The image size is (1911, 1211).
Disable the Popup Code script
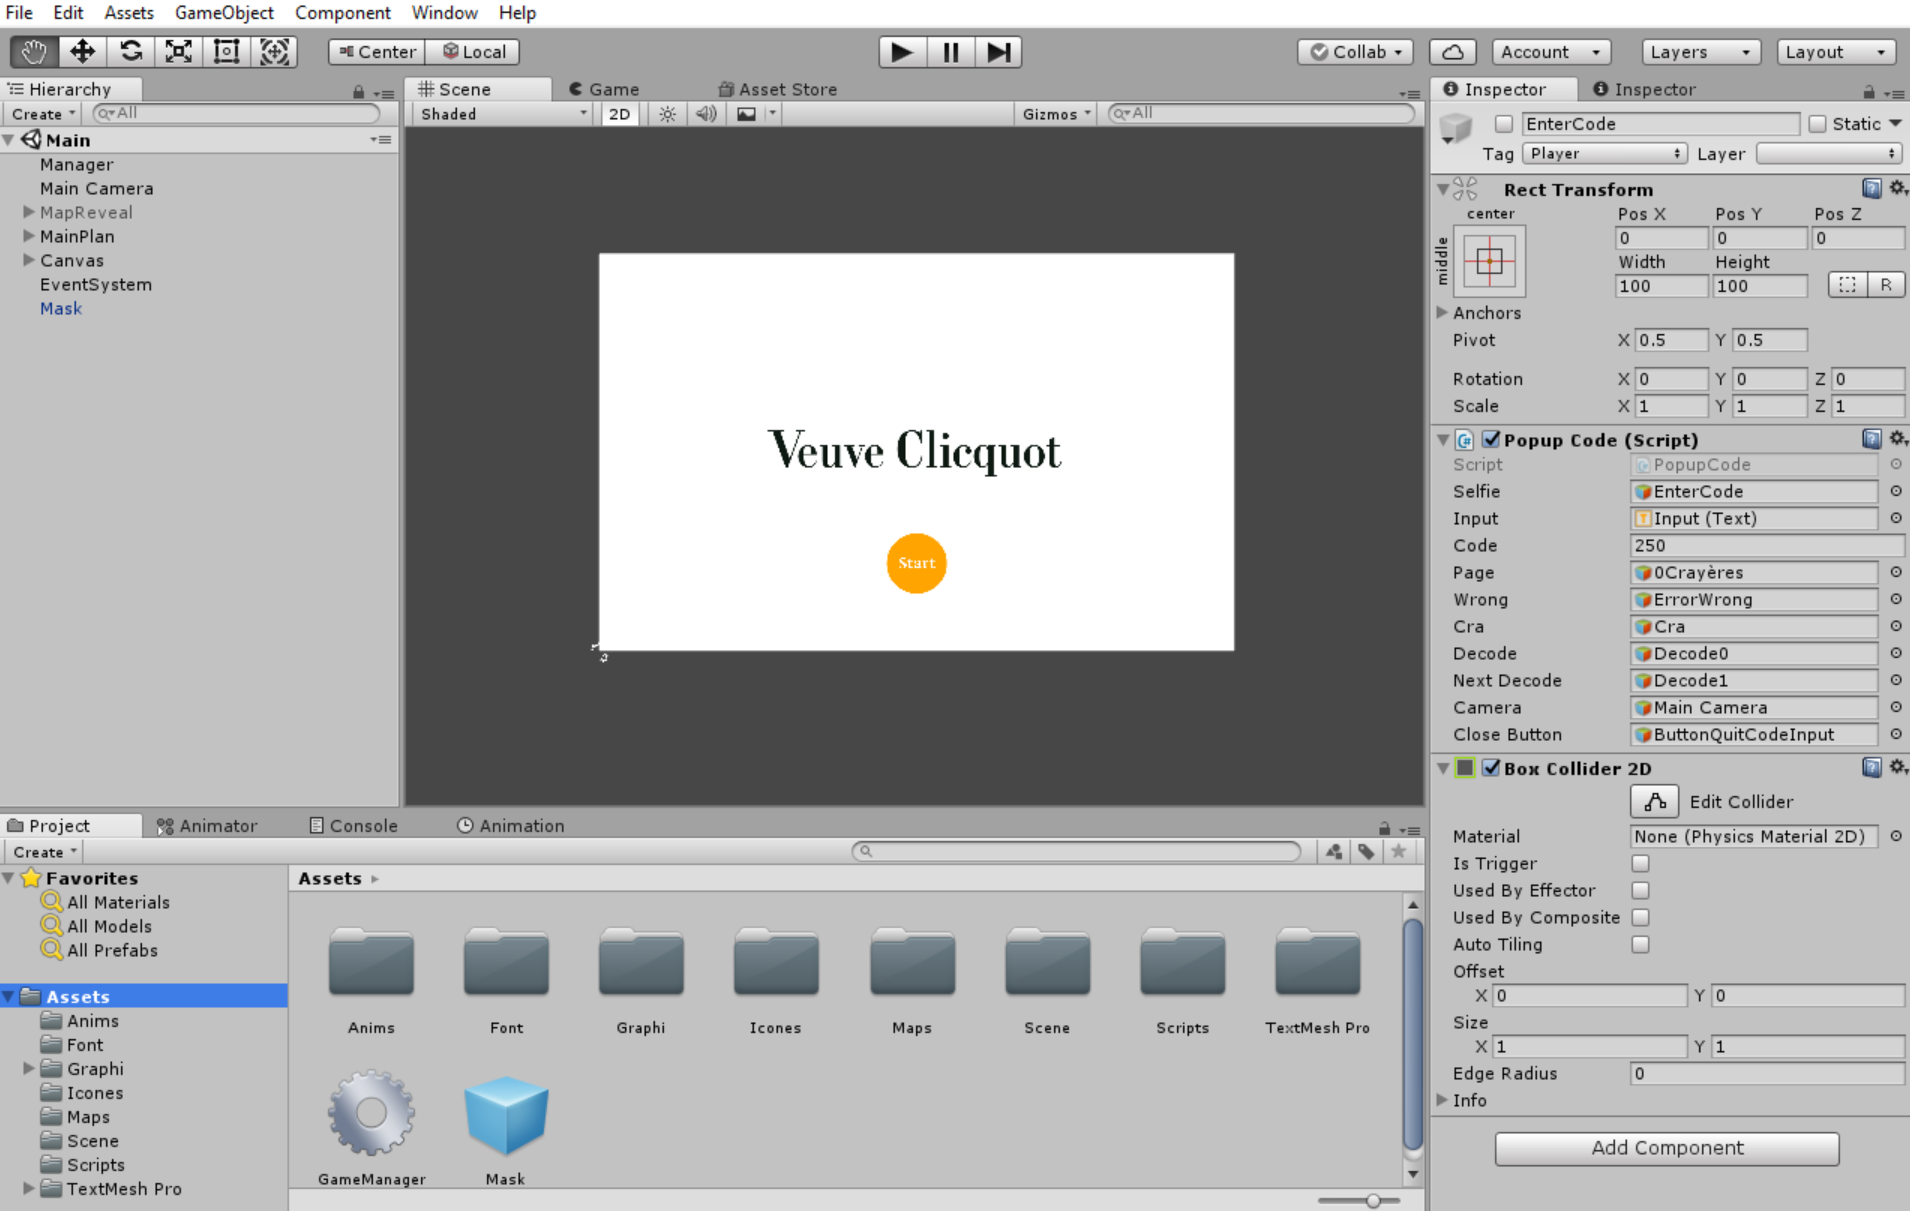click(1491, 439)
